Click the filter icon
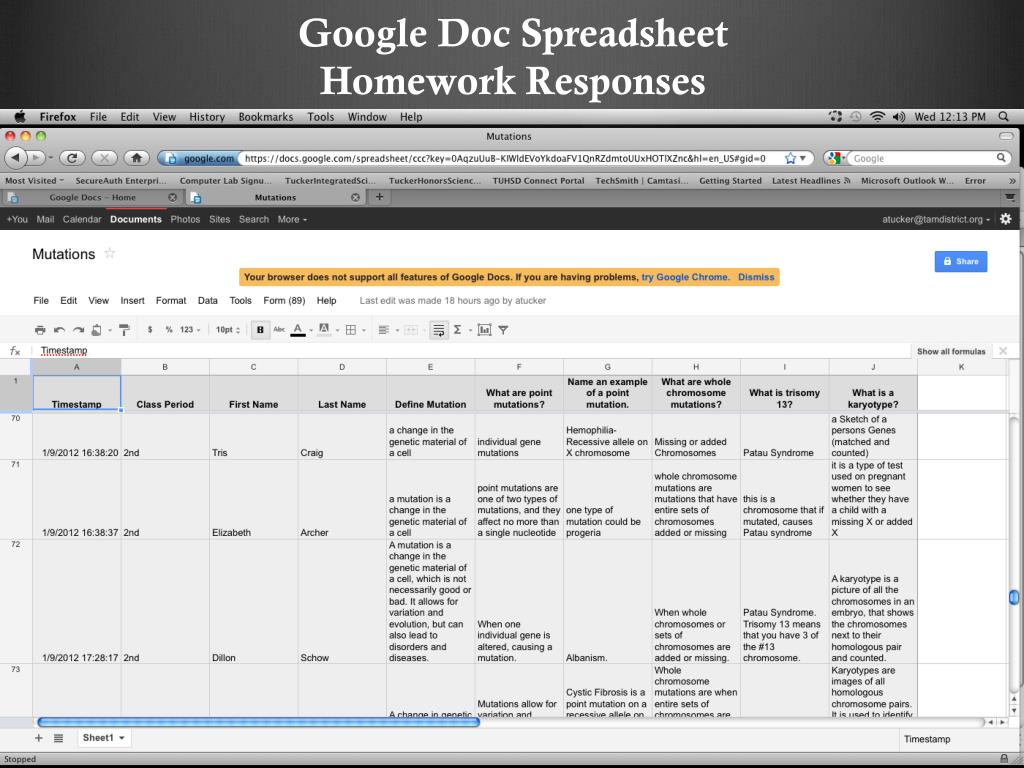 point(503,330)
